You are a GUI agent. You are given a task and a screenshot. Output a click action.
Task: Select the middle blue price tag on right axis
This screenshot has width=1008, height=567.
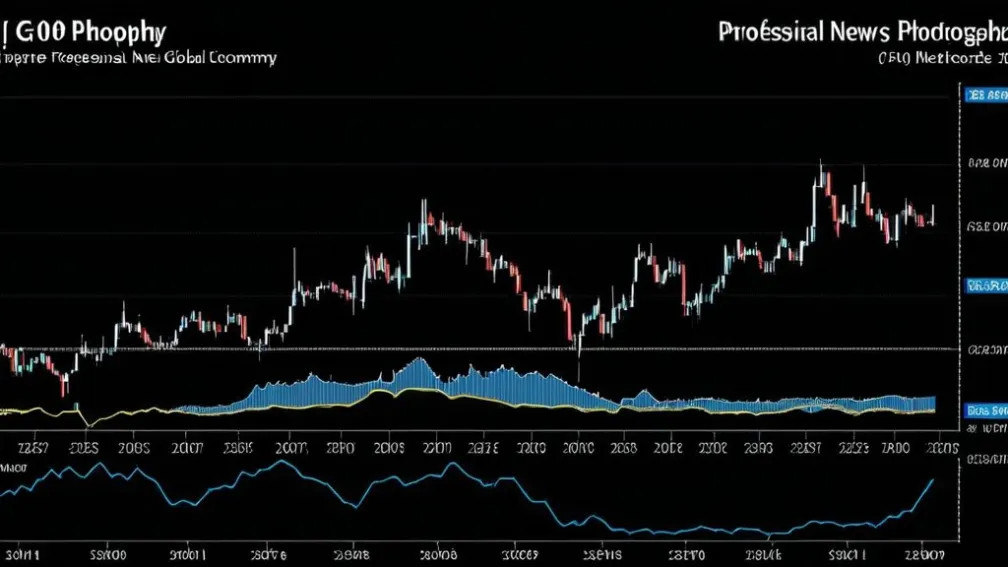pos(984,286)
